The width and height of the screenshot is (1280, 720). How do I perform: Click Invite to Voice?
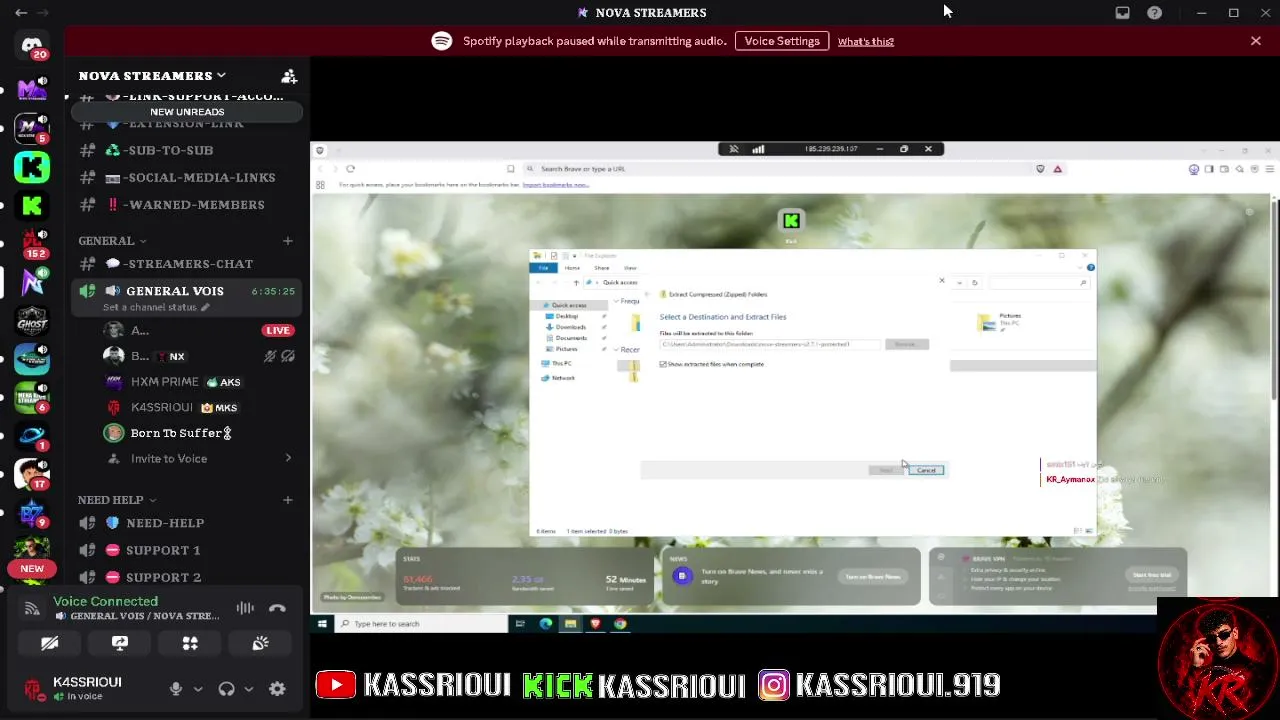pos(169,459)
